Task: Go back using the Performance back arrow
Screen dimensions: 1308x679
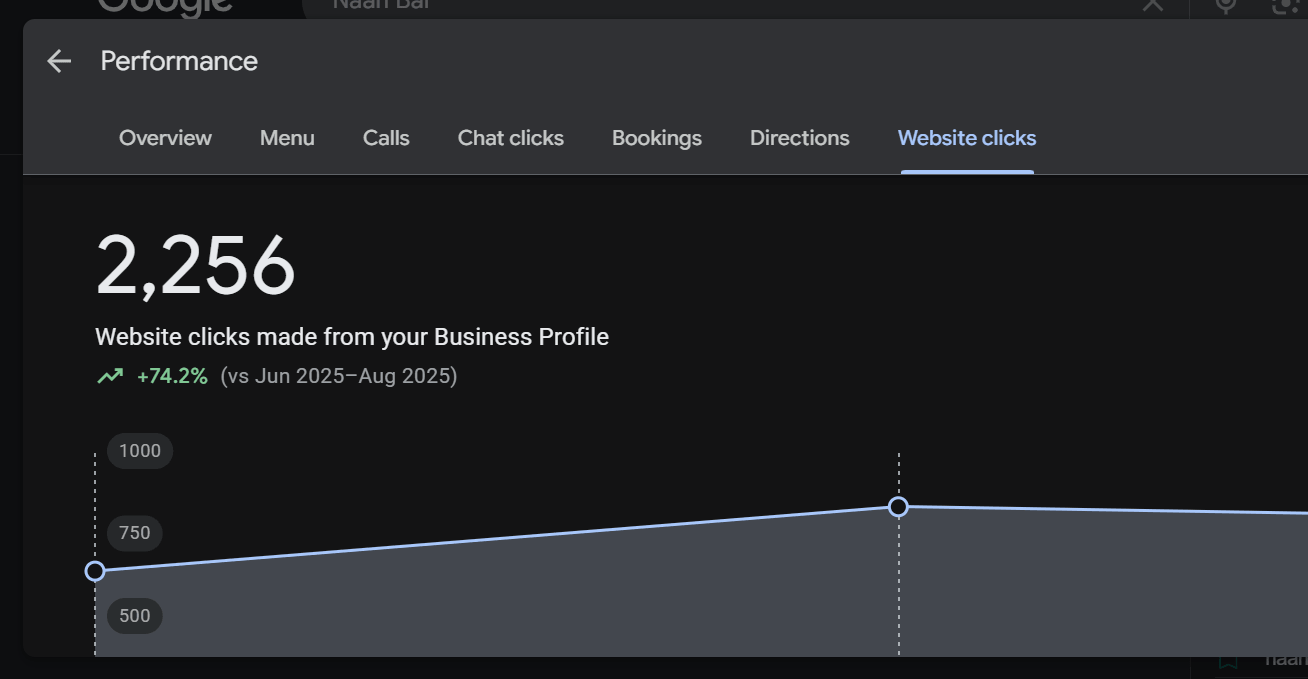Action: click(59, 61)
